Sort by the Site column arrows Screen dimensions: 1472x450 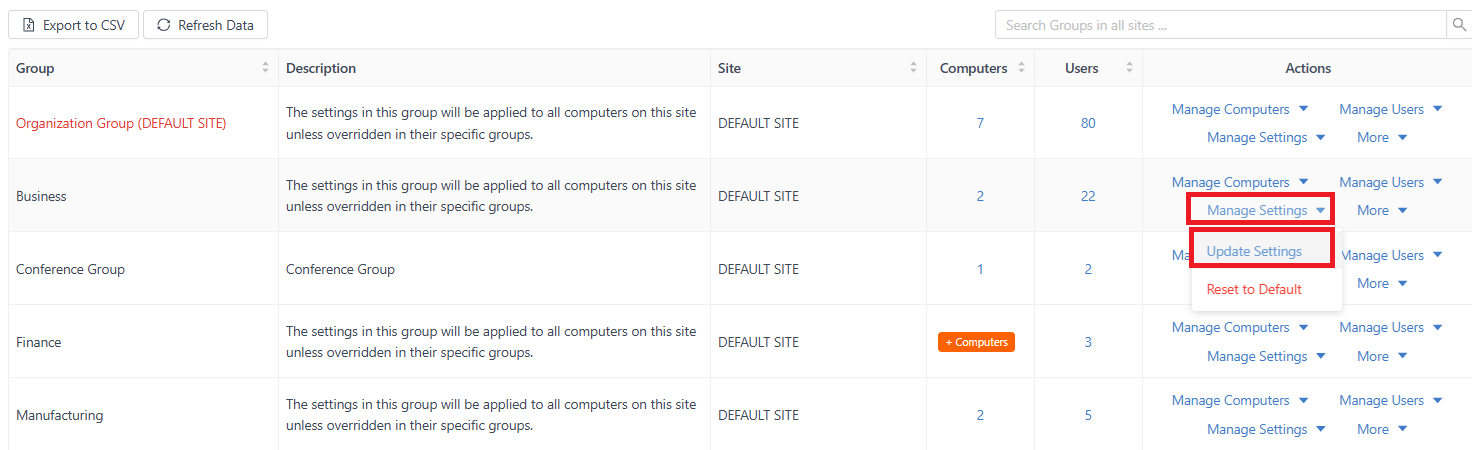[x=913, y=68]
